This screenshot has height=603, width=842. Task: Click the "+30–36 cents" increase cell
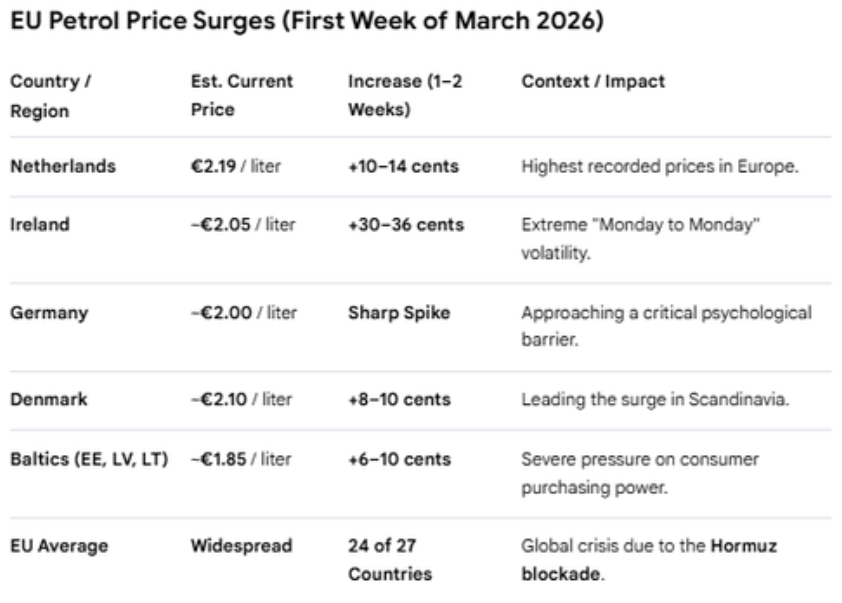pyautogui.click(x=406, y=225)
